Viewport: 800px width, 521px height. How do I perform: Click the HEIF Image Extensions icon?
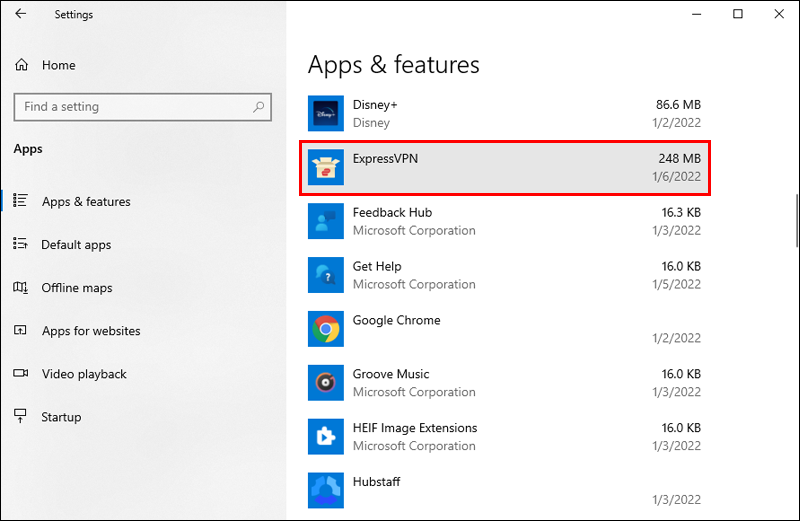pos(326,438)
